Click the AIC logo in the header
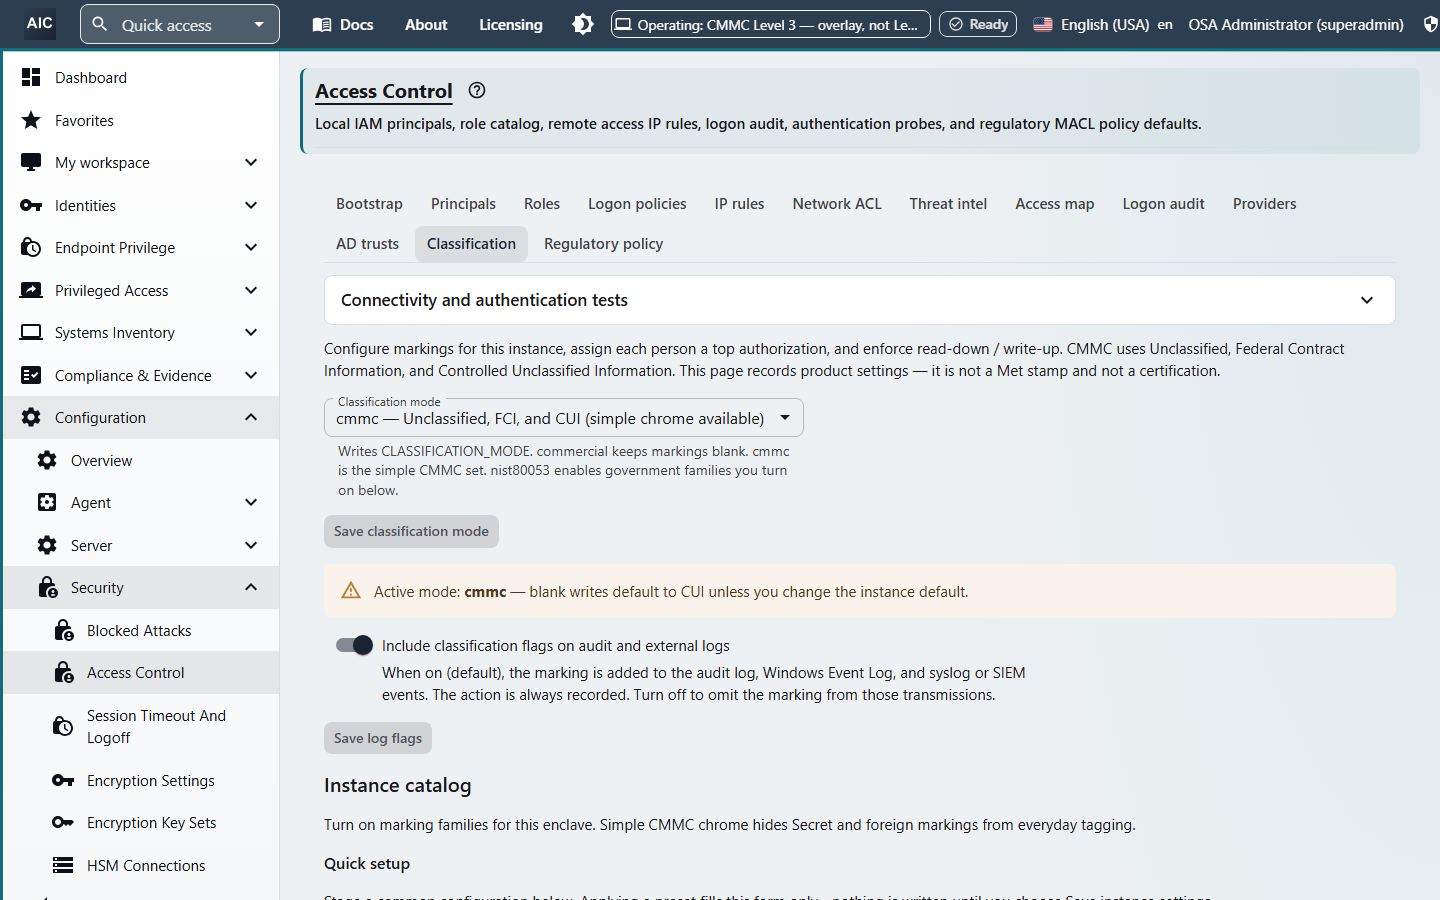The width and height of the screenshot is (1440, 900). (40, 23)
